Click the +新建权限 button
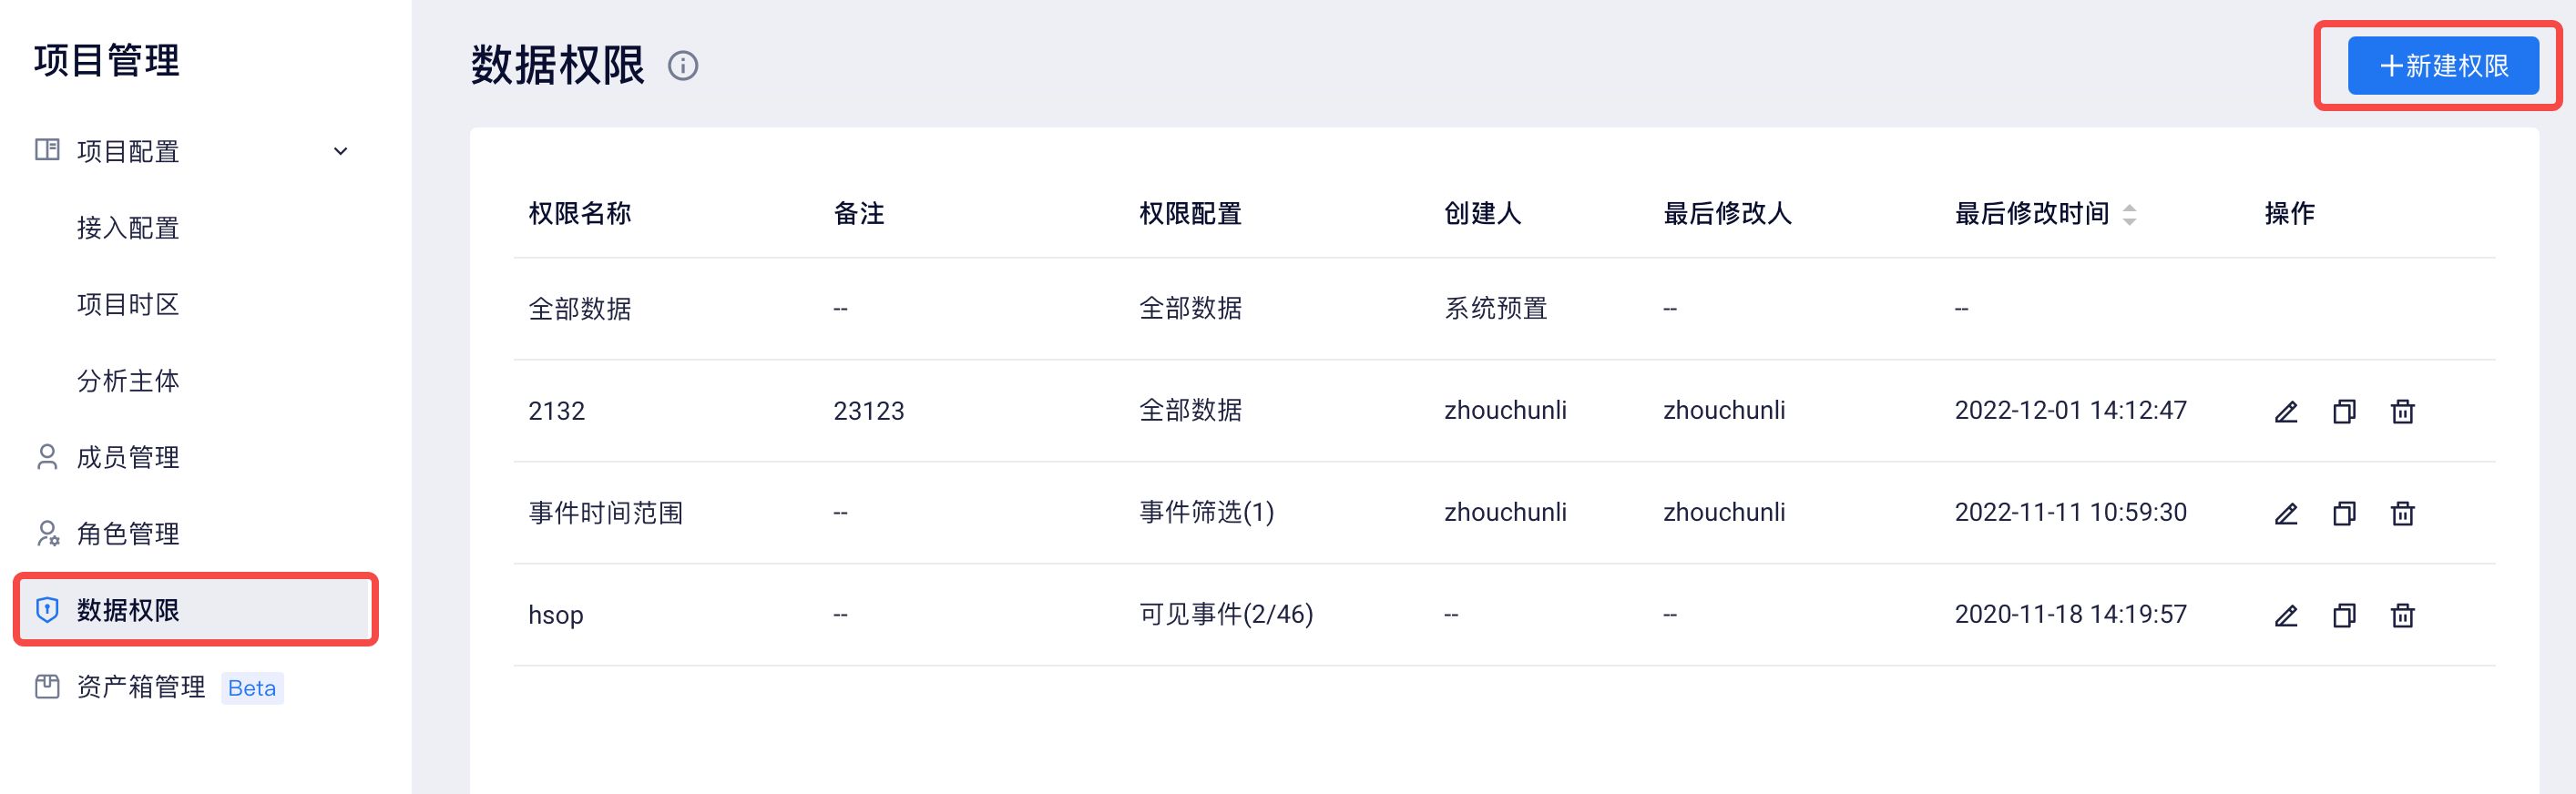Viewport: 2576px width, 794px height. coord(2442,66)
